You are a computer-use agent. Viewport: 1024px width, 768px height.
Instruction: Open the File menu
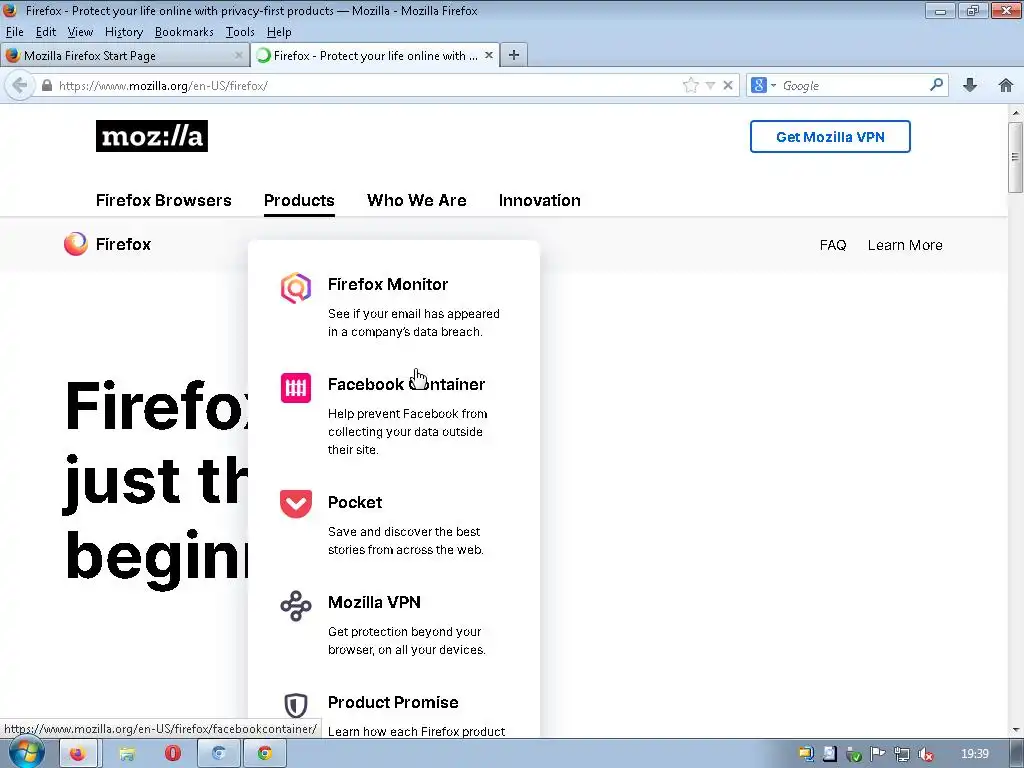pos(14,31)
